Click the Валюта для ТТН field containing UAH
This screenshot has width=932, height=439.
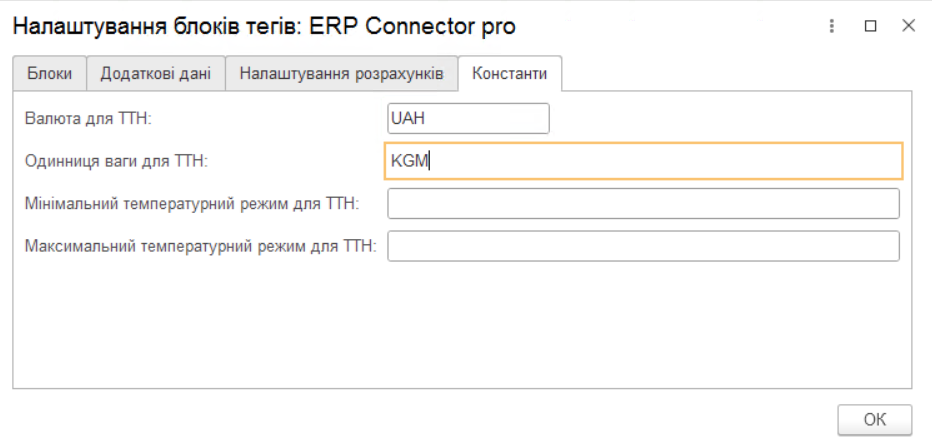pyautogui.click(x=468, y=118)
